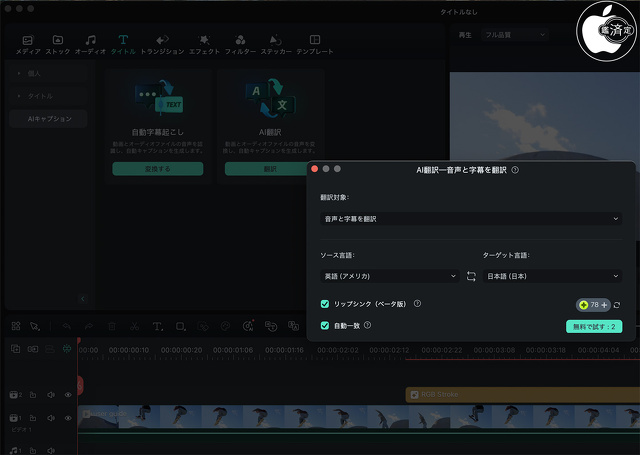Open the ストック tab
640x455 pixels.
pyautogui.click(x=58, y=44)
